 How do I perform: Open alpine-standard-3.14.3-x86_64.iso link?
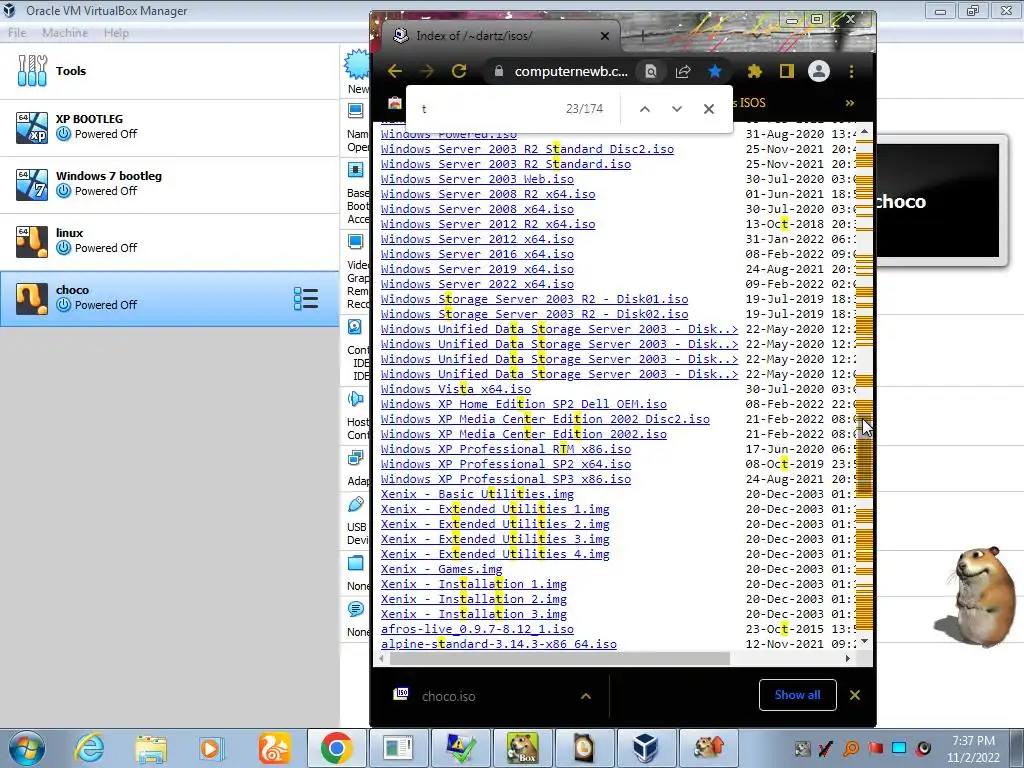[499, 645]
